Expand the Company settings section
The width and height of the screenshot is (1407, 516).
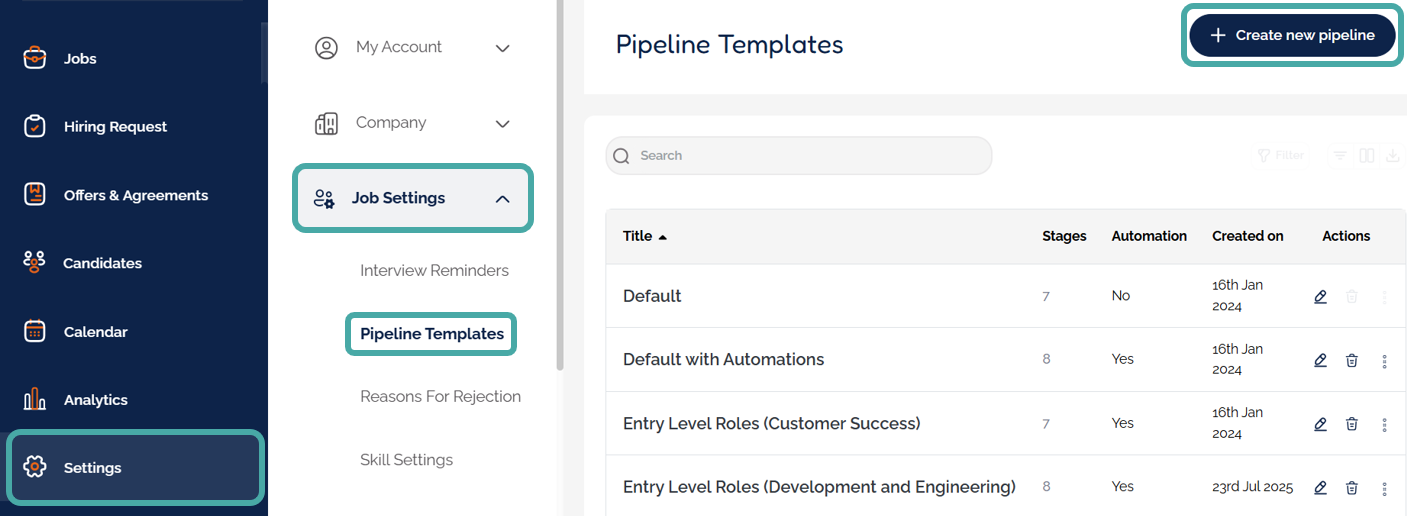tap(502, 123)
